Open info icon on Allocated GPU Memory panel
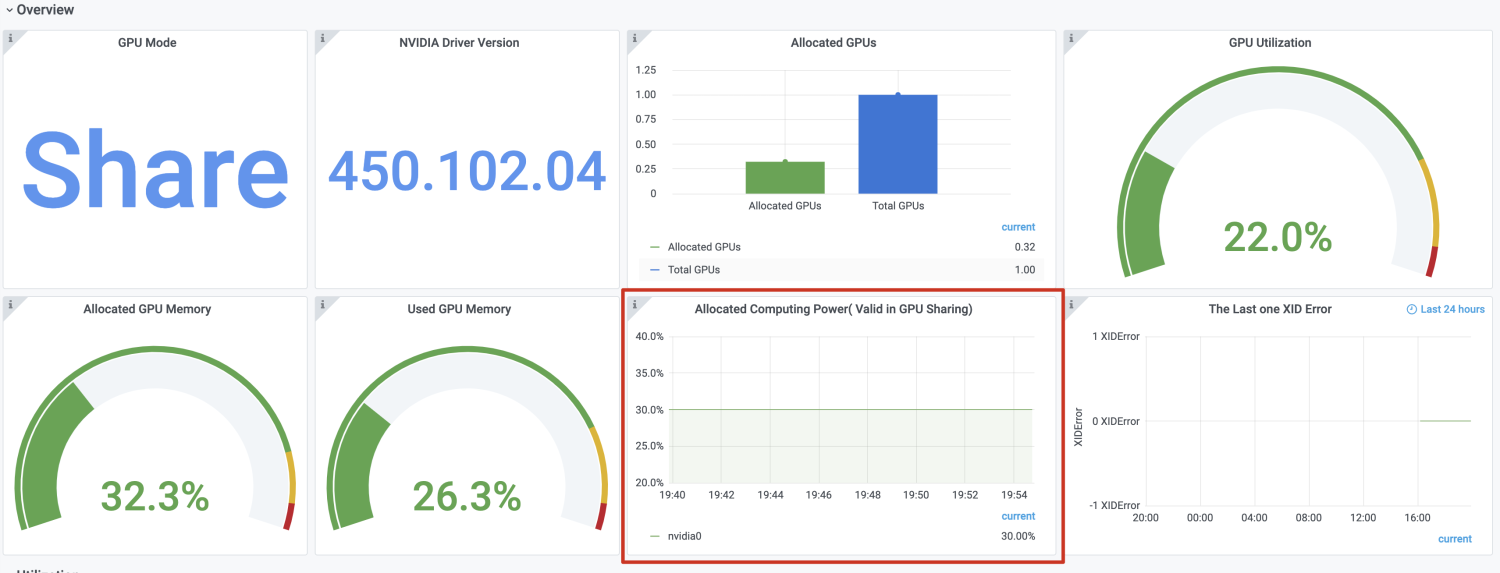This screenshot has width=1500, height=573. (10, 304)
